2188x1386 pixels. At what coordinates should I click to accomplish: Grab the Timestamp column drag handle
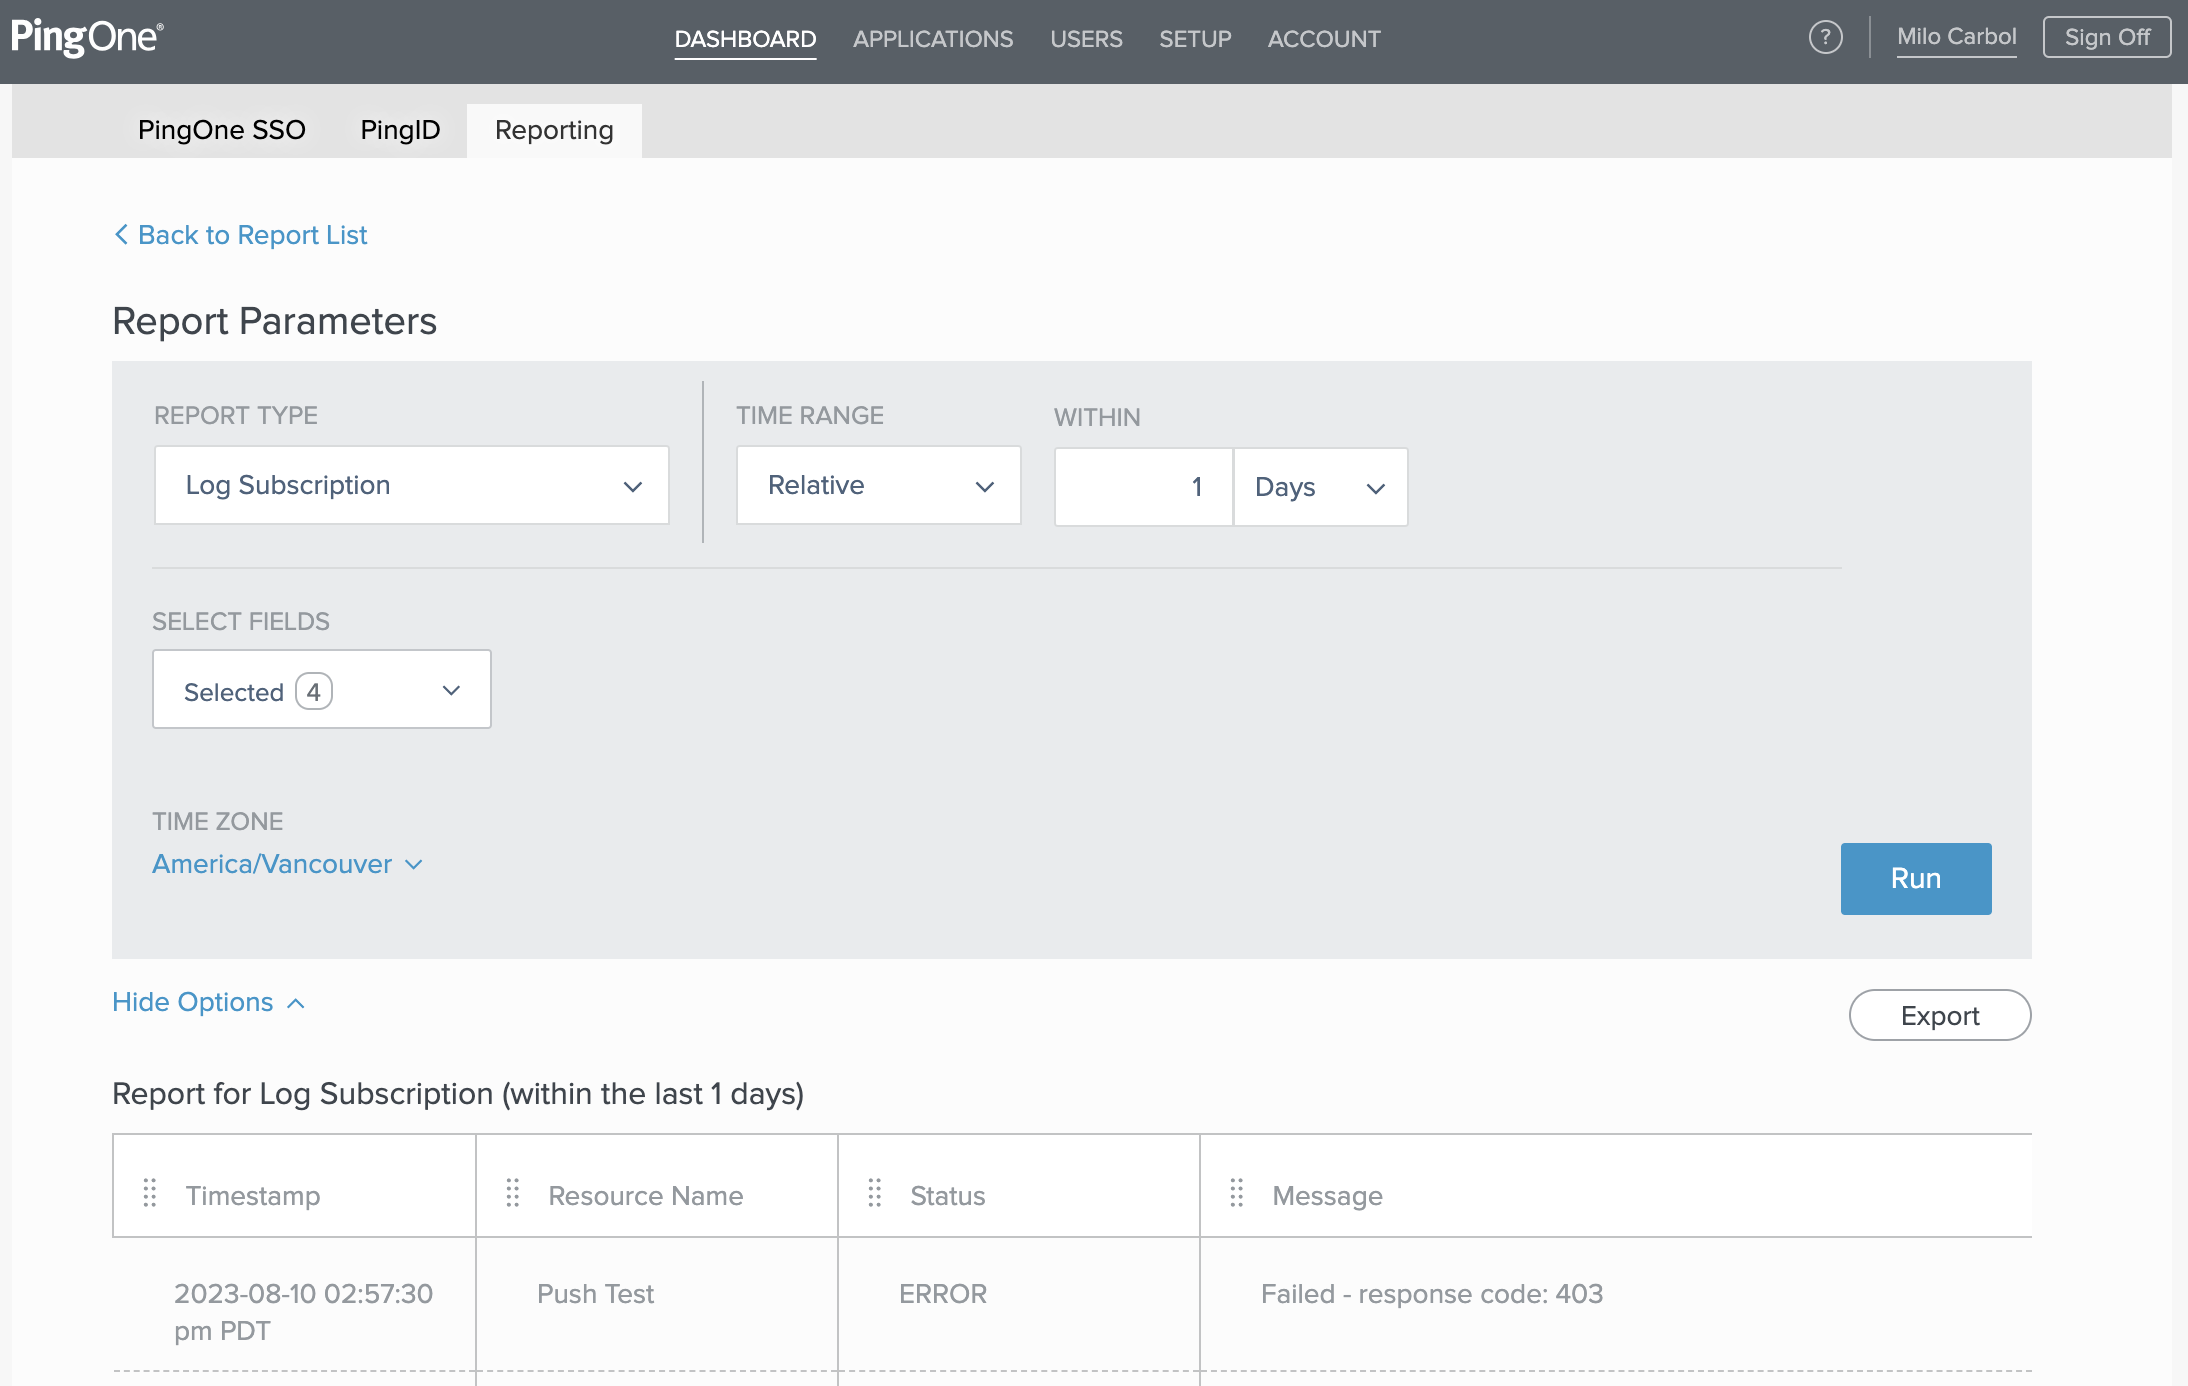coord(150,1193)
